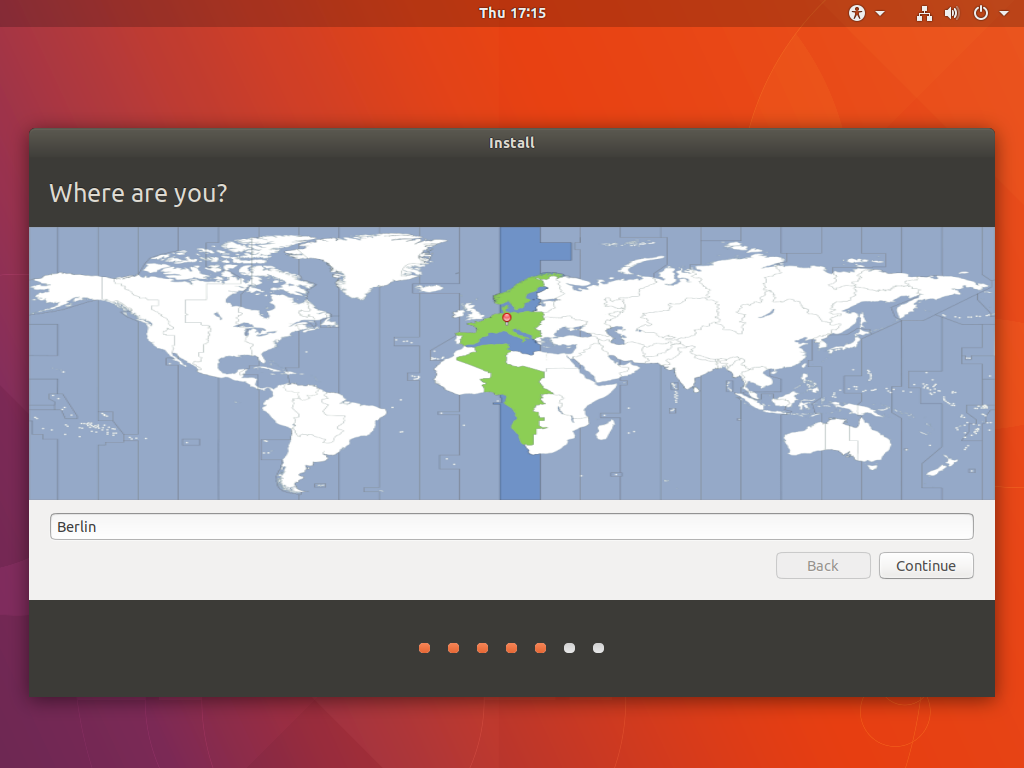
Task: Click the Back button
Action: pos(823,566)
